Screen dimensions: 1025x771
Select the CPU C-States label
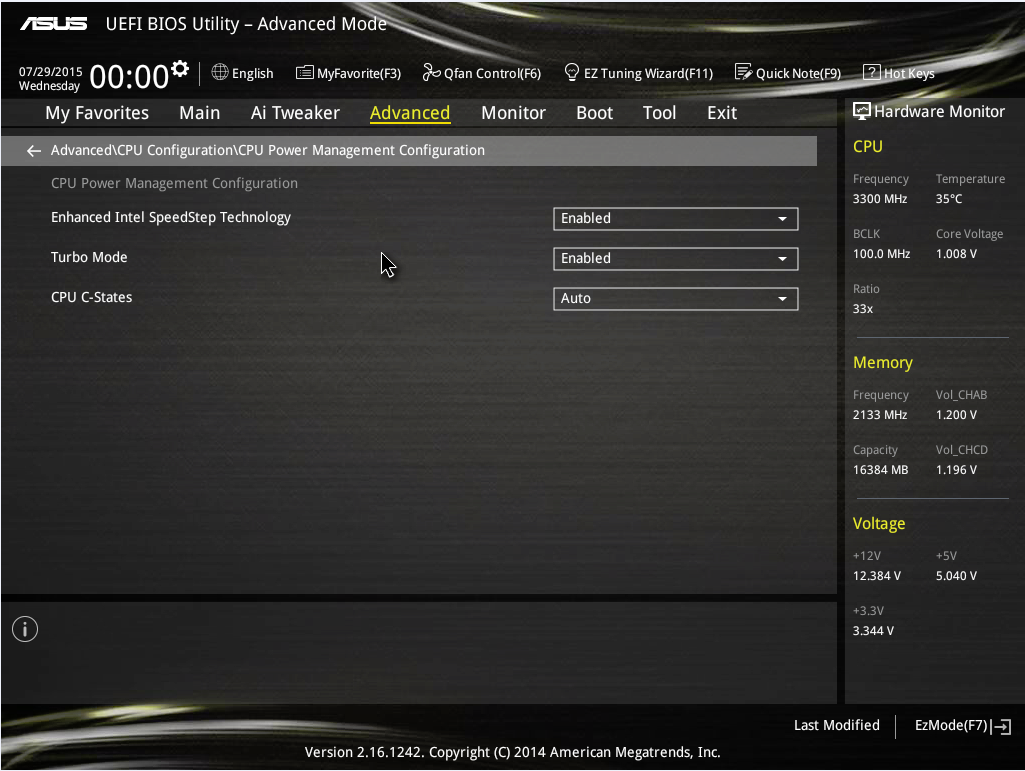[x=92, y=298]
